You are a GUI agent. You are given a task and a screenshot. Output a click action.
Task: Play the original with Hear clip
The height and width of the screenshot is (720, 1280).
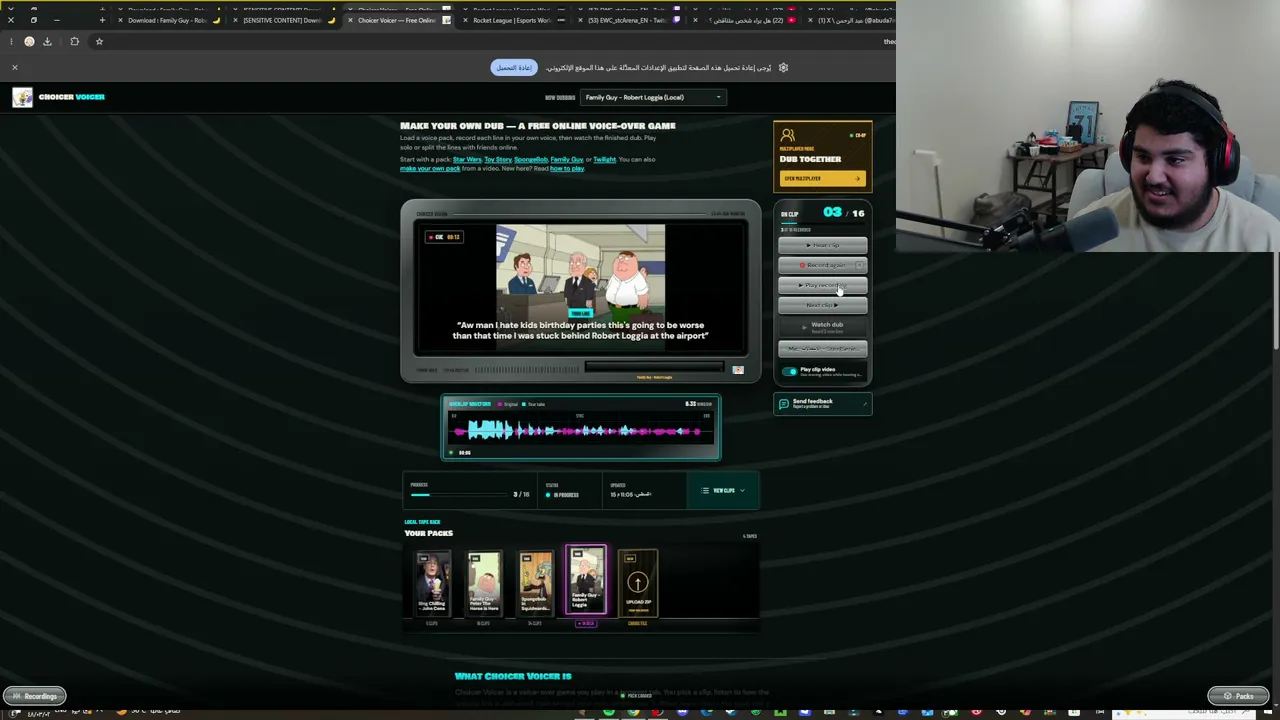[x=823, y=245]
